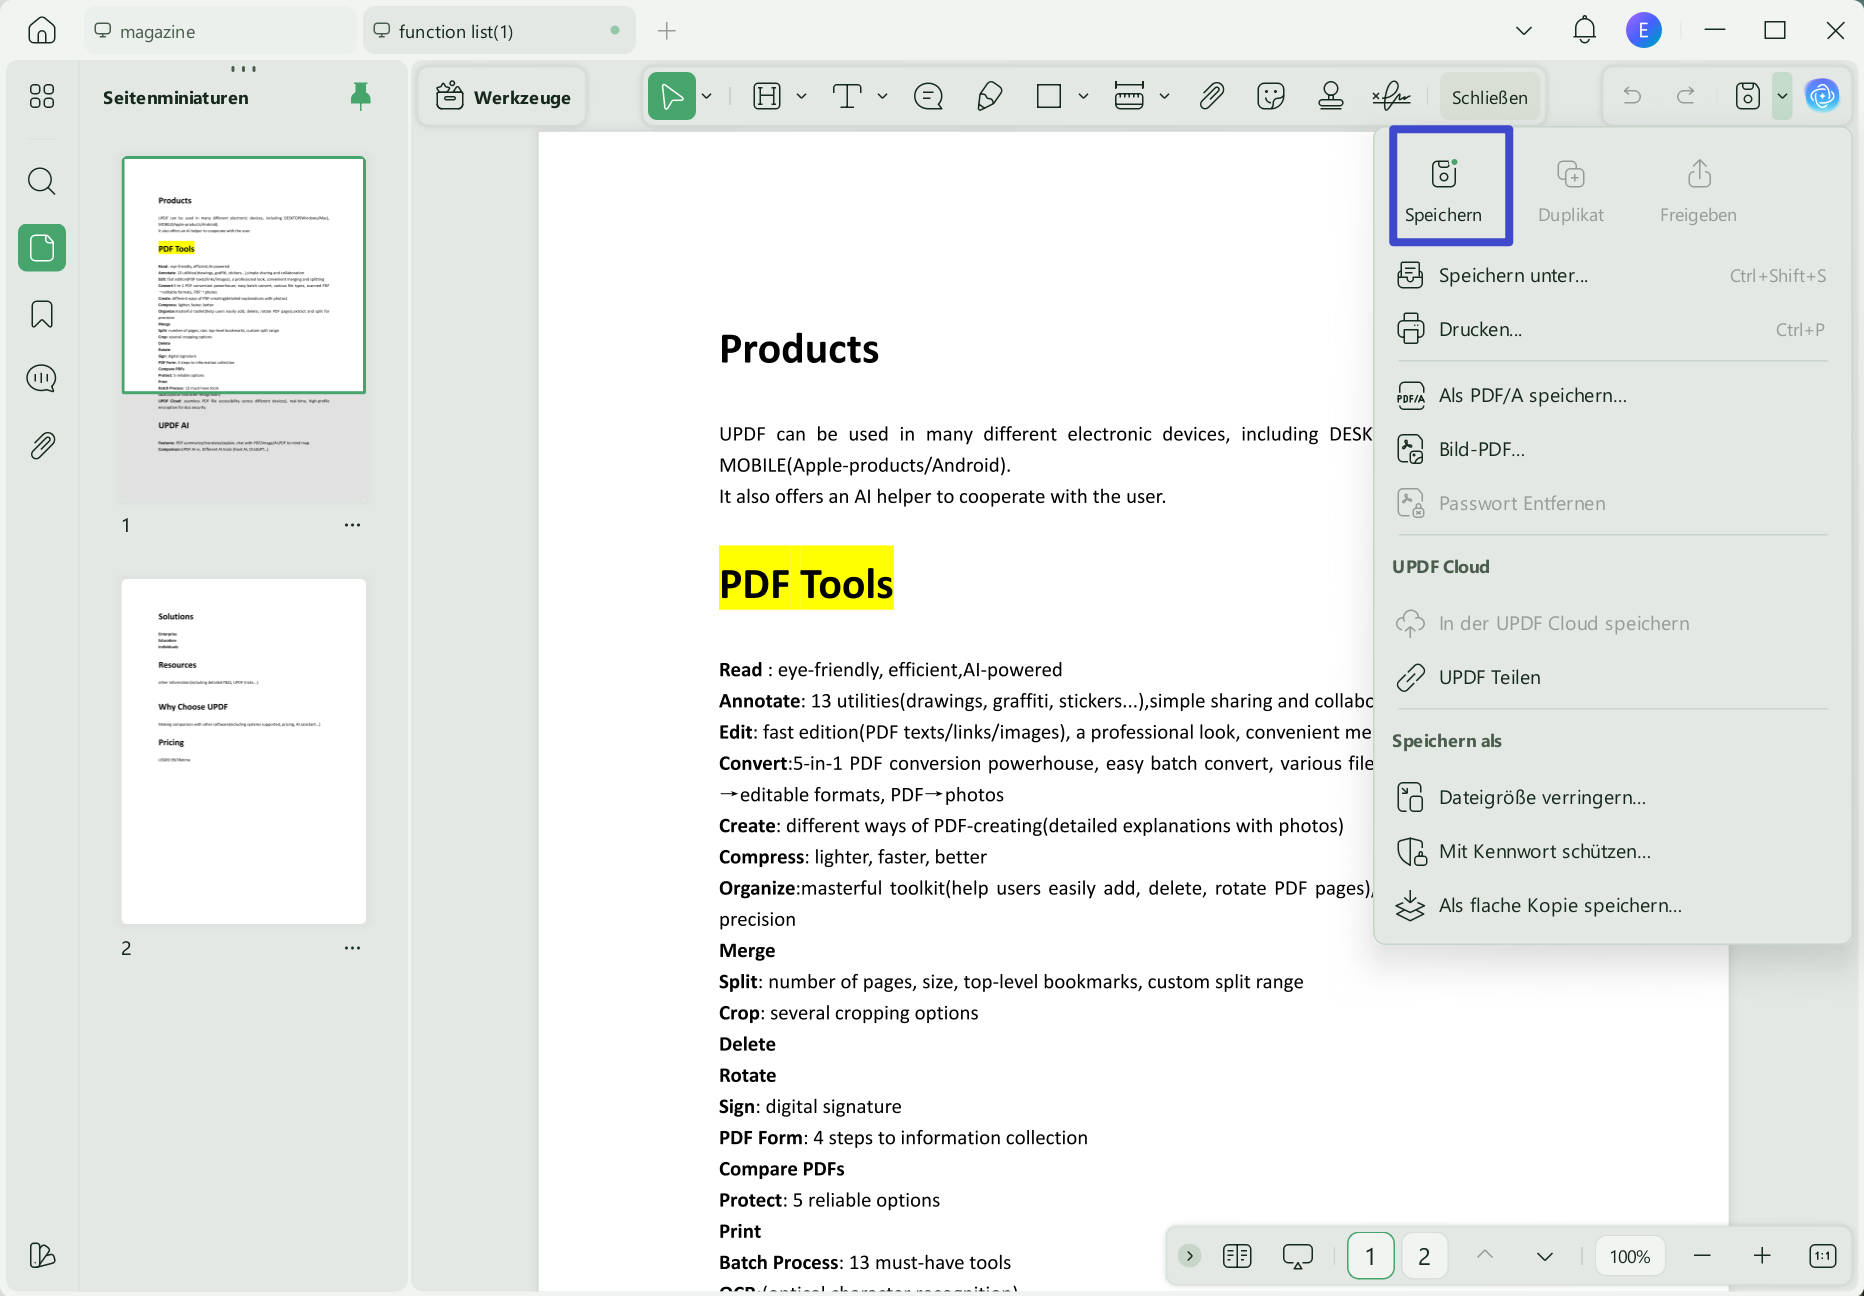Screen dimensions: 1864x1296
Task: Open the signature tool
Action: pos(1391,97)
